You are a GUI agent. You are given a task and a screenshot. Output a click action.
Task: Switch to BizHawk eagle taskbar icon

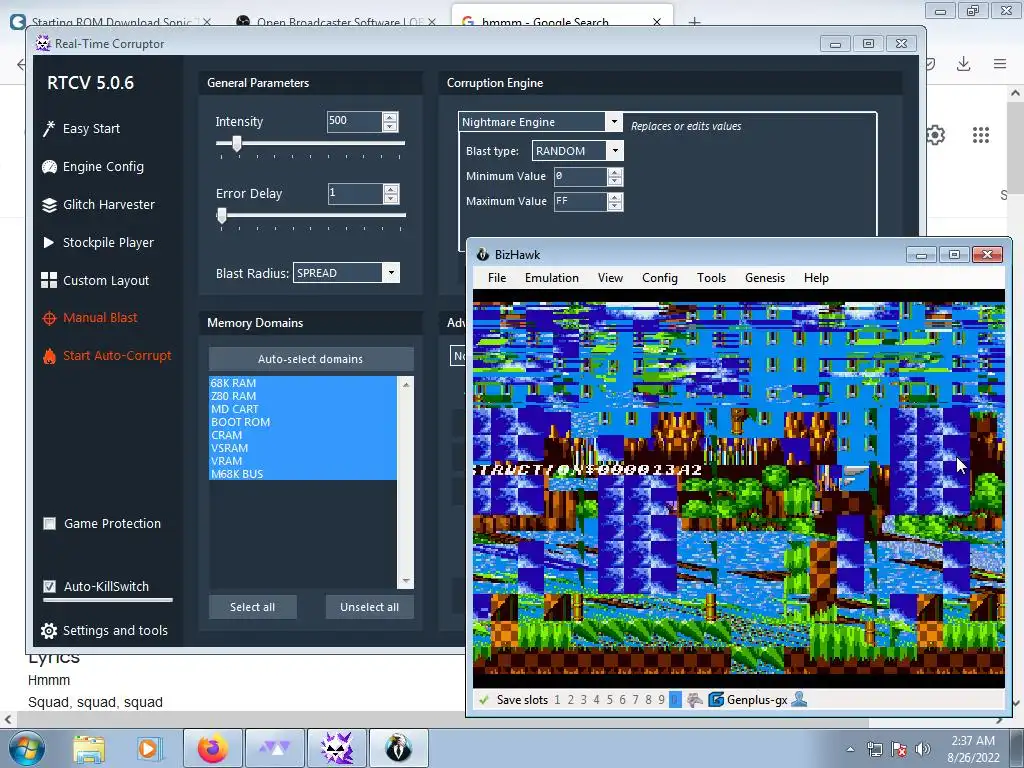(398, 748)
